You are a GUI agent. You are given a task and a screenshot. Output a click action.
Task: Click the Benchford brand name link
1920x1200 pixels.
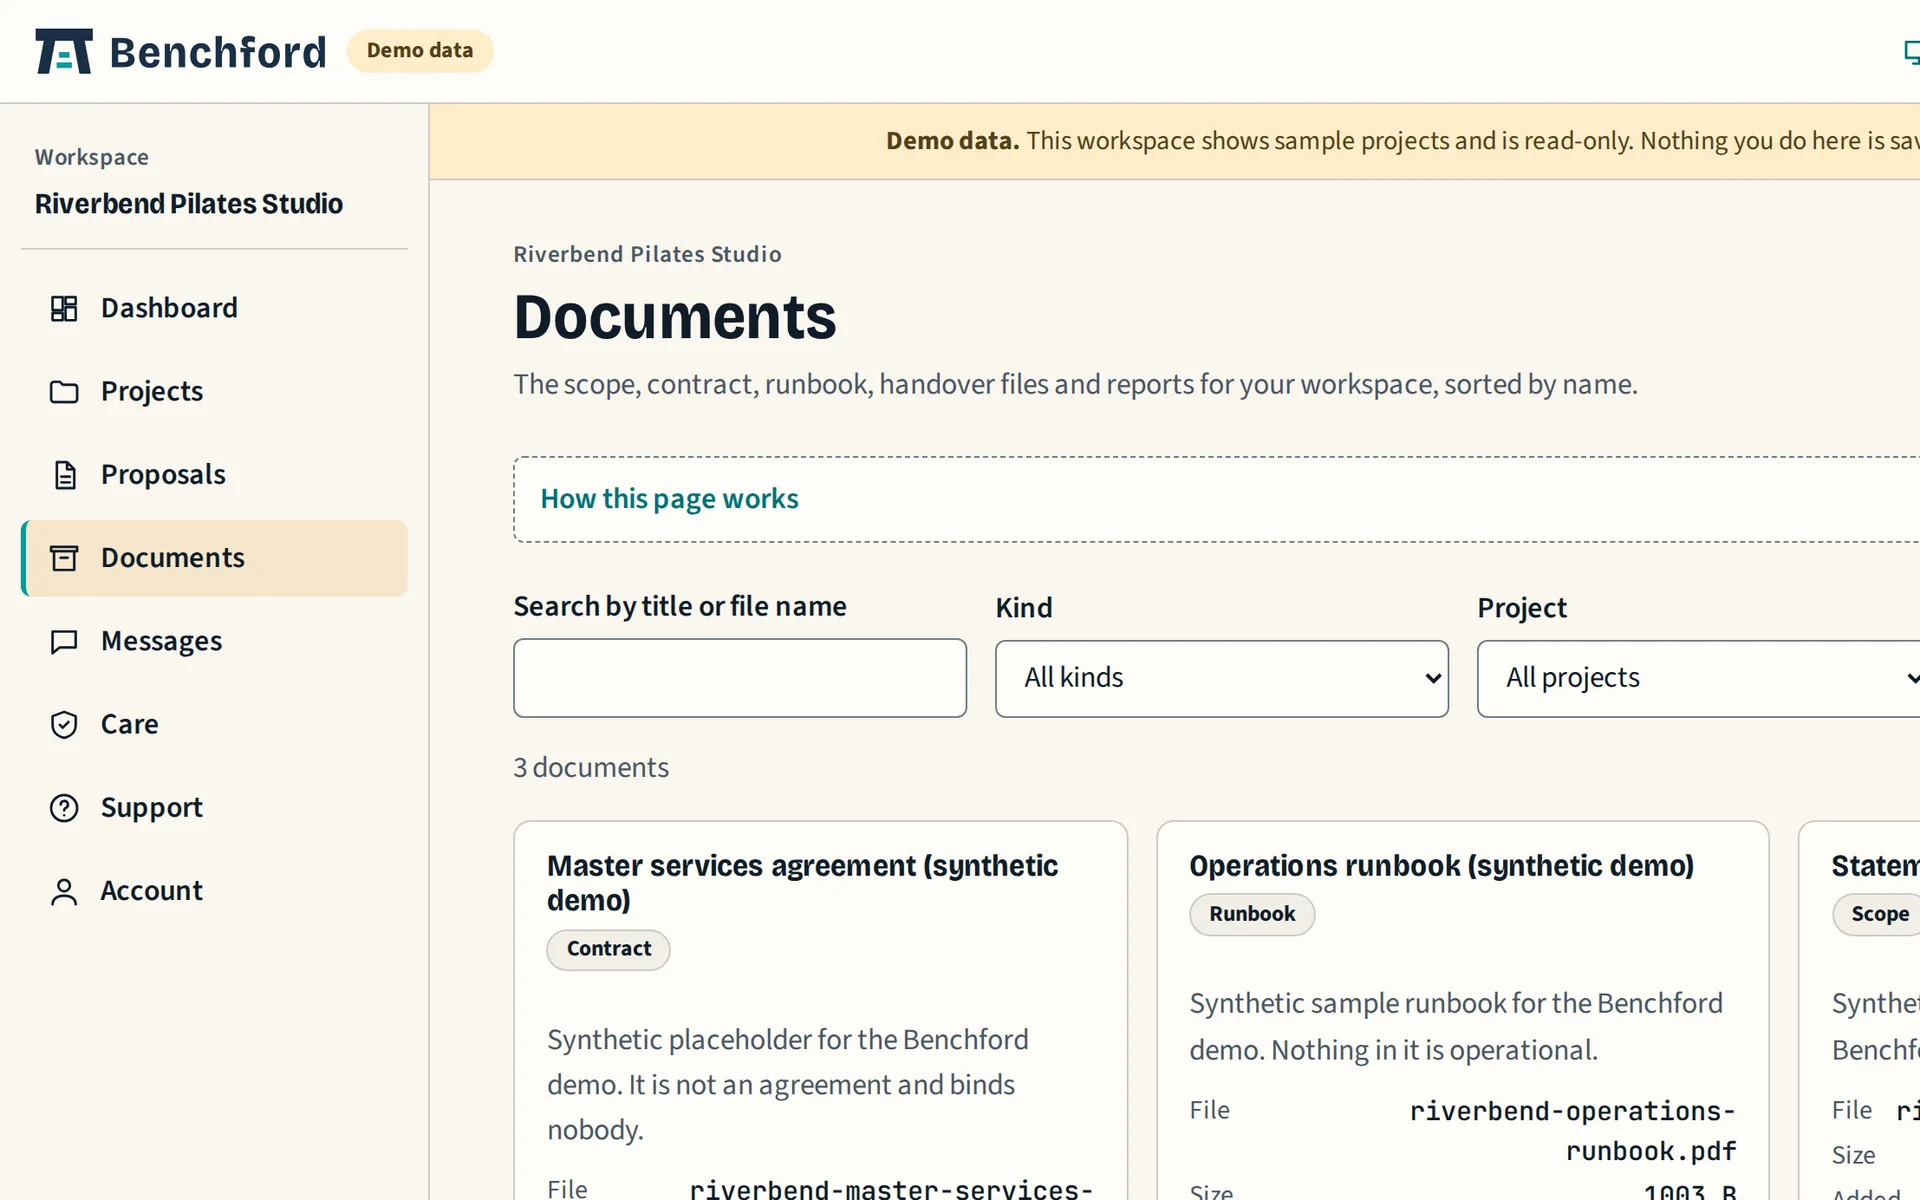click(x=218, y=52)
